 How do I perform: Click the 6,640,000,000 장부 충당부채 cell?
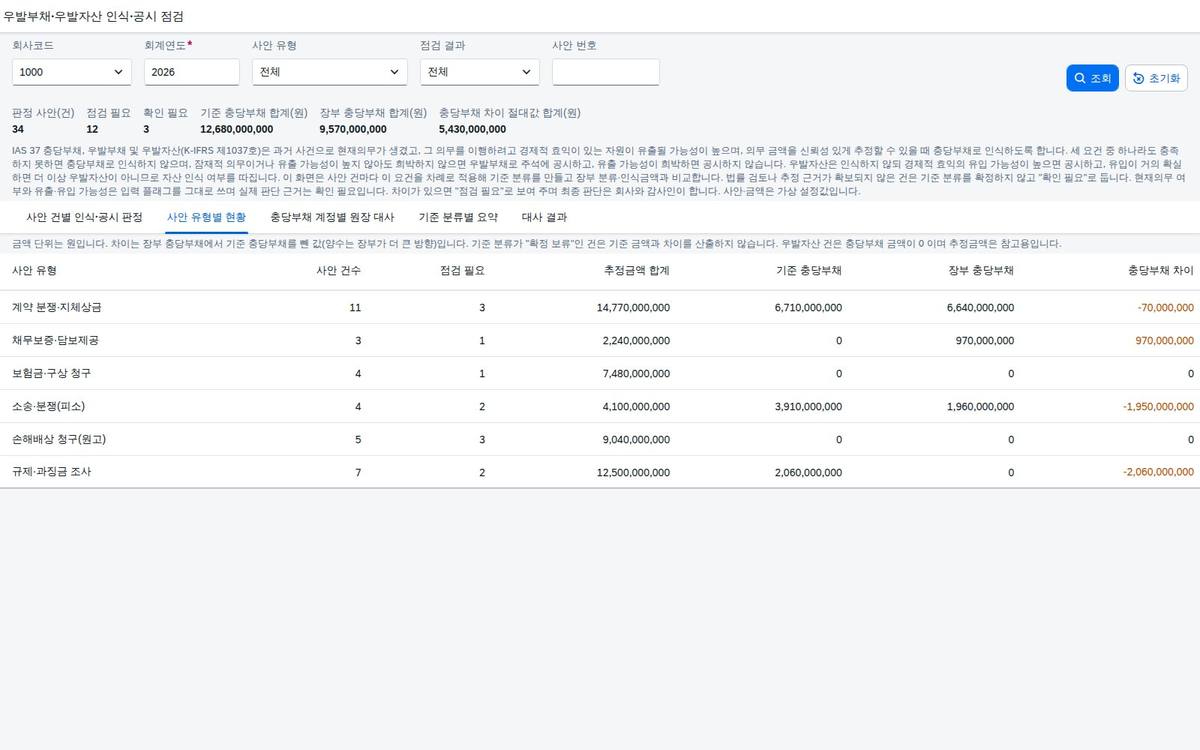click(980, 308)
